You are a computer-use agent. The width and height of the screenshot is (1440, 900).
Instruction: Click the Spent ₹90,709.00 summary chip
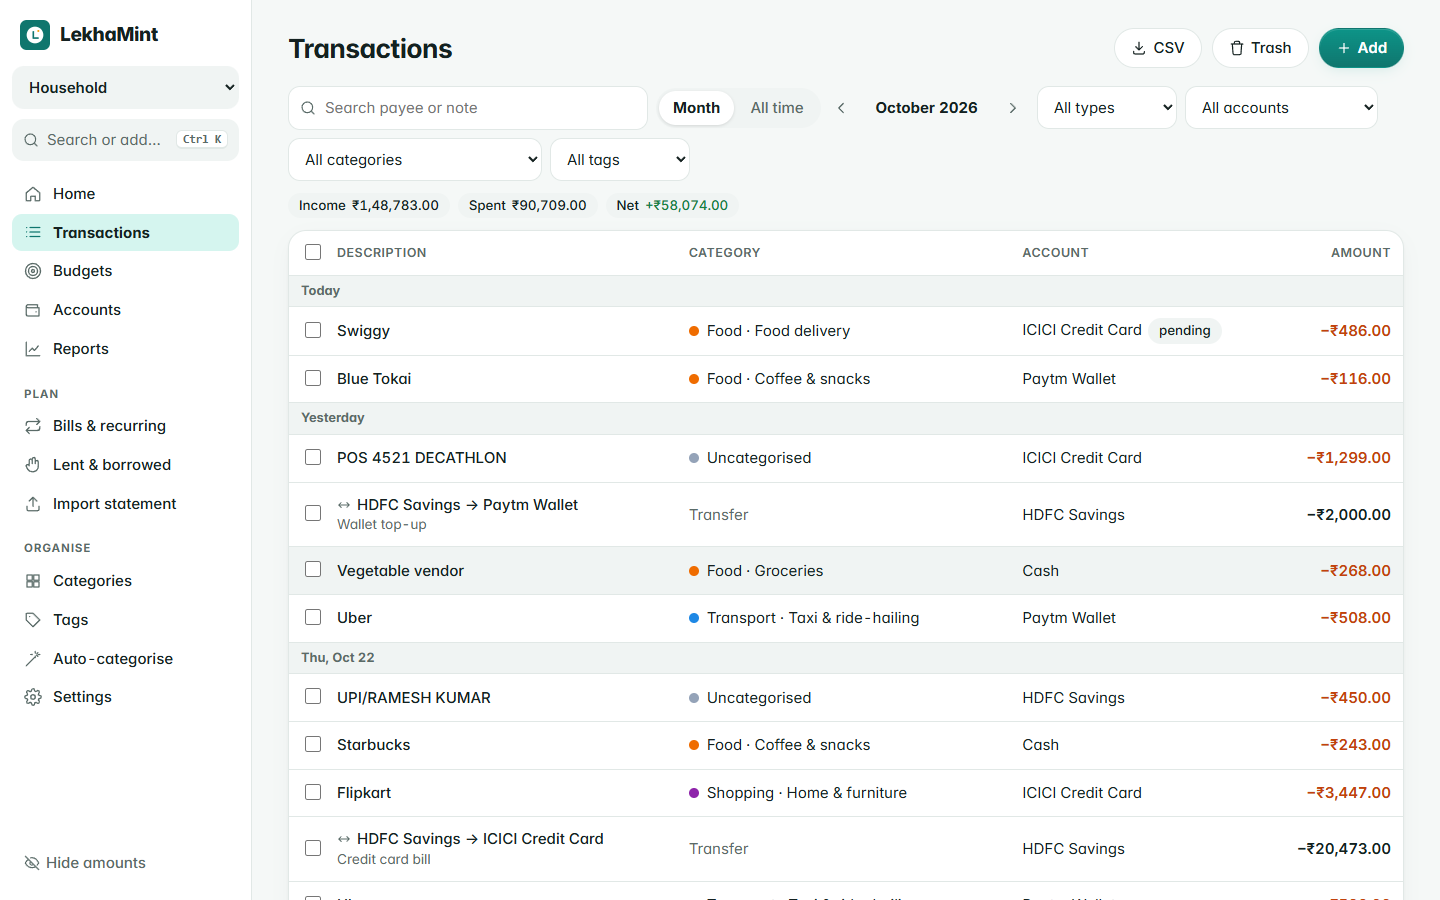528,205
